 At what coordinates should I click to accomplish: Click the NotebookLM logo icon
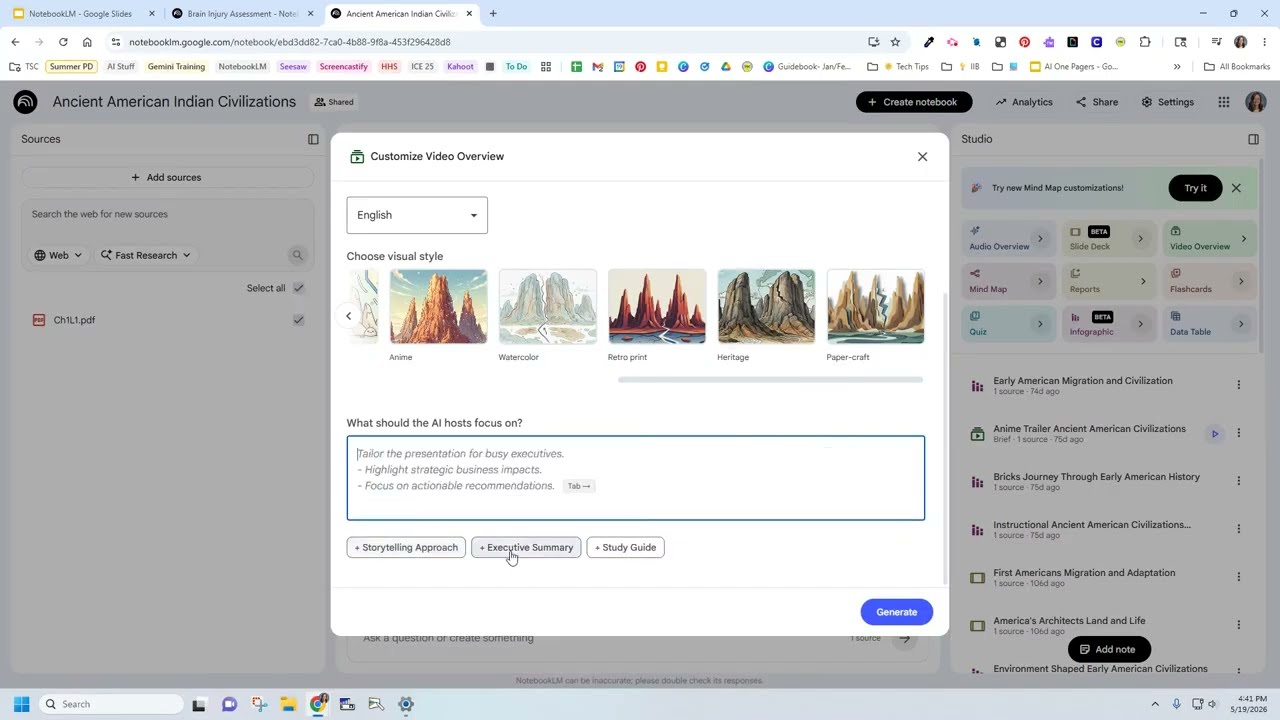(x=25, y=102)
